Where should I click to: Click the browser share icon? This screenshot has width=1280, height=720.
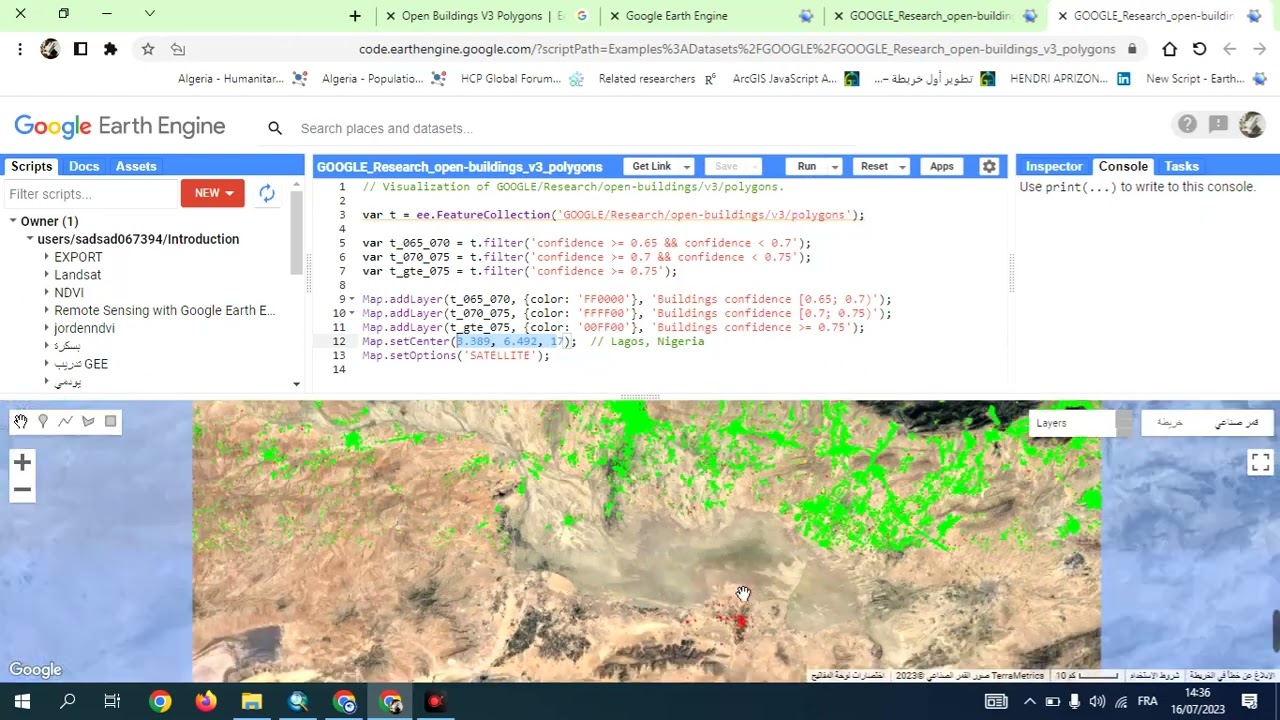tap(178, 49)
